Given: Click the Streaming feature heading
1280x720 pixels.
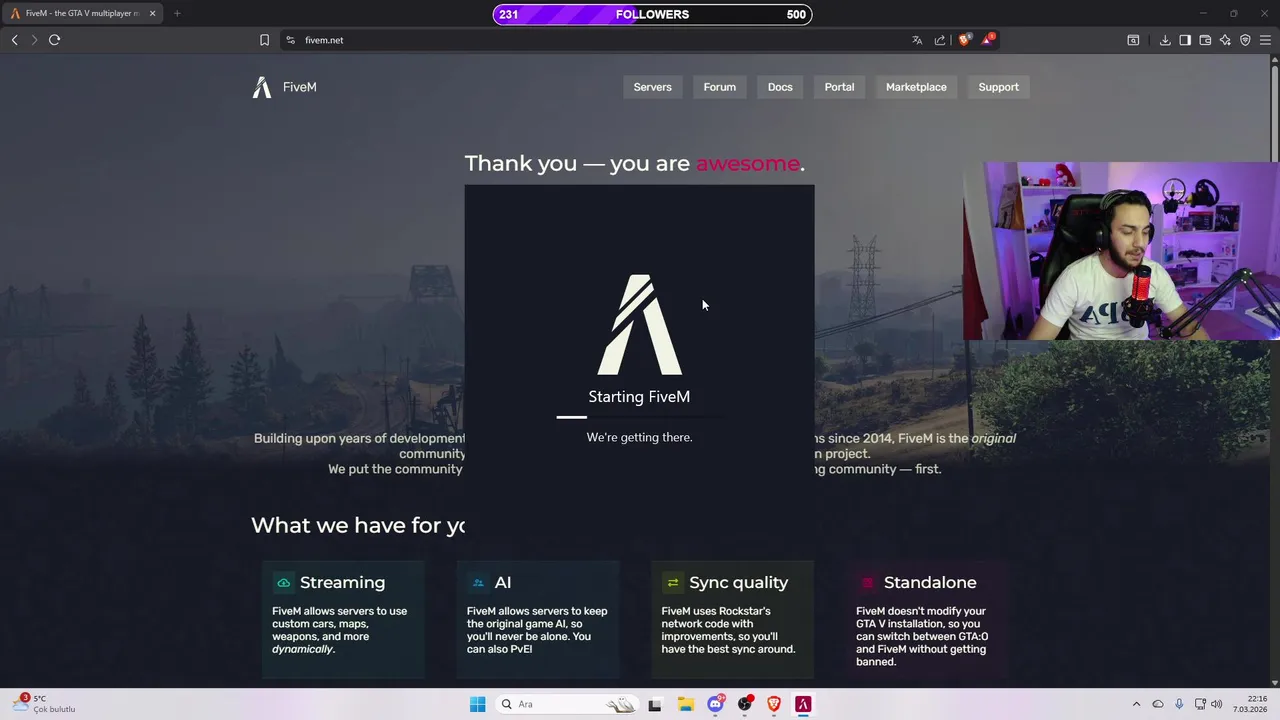Looking at the screenshot, I should pyautogui.click(x=342, y=582).
